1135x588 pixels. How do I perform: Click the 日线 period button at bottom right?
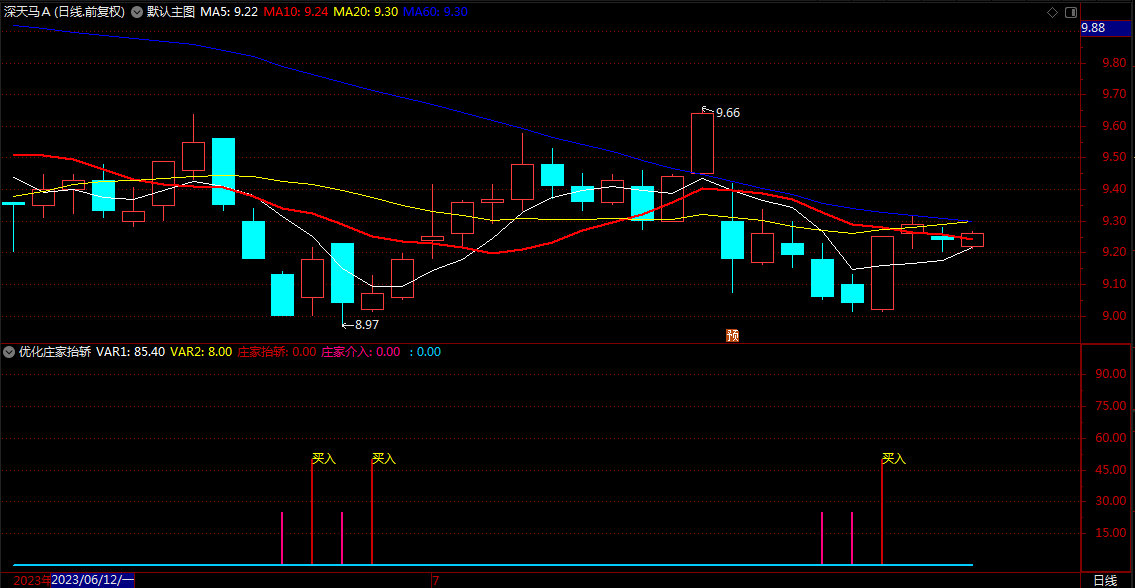[x=1105, y=580]
